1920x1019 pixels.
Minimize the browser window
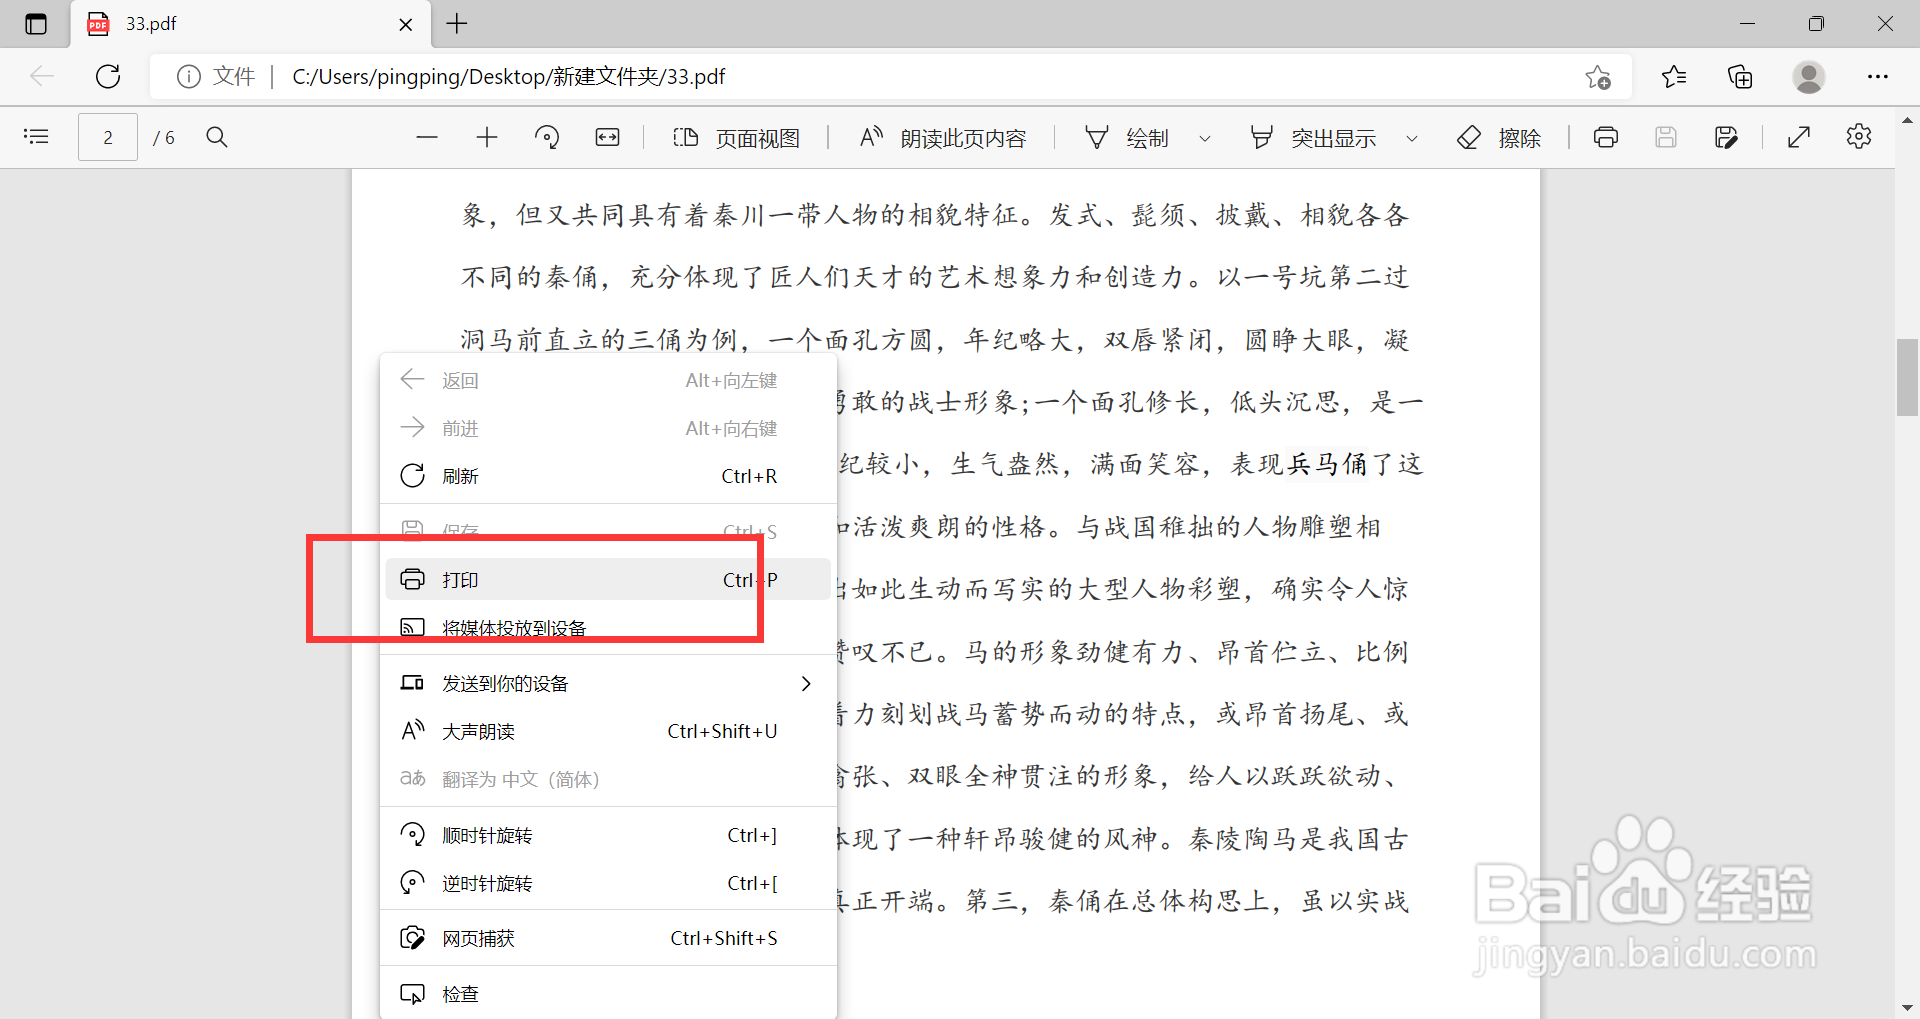(1748, 24)
